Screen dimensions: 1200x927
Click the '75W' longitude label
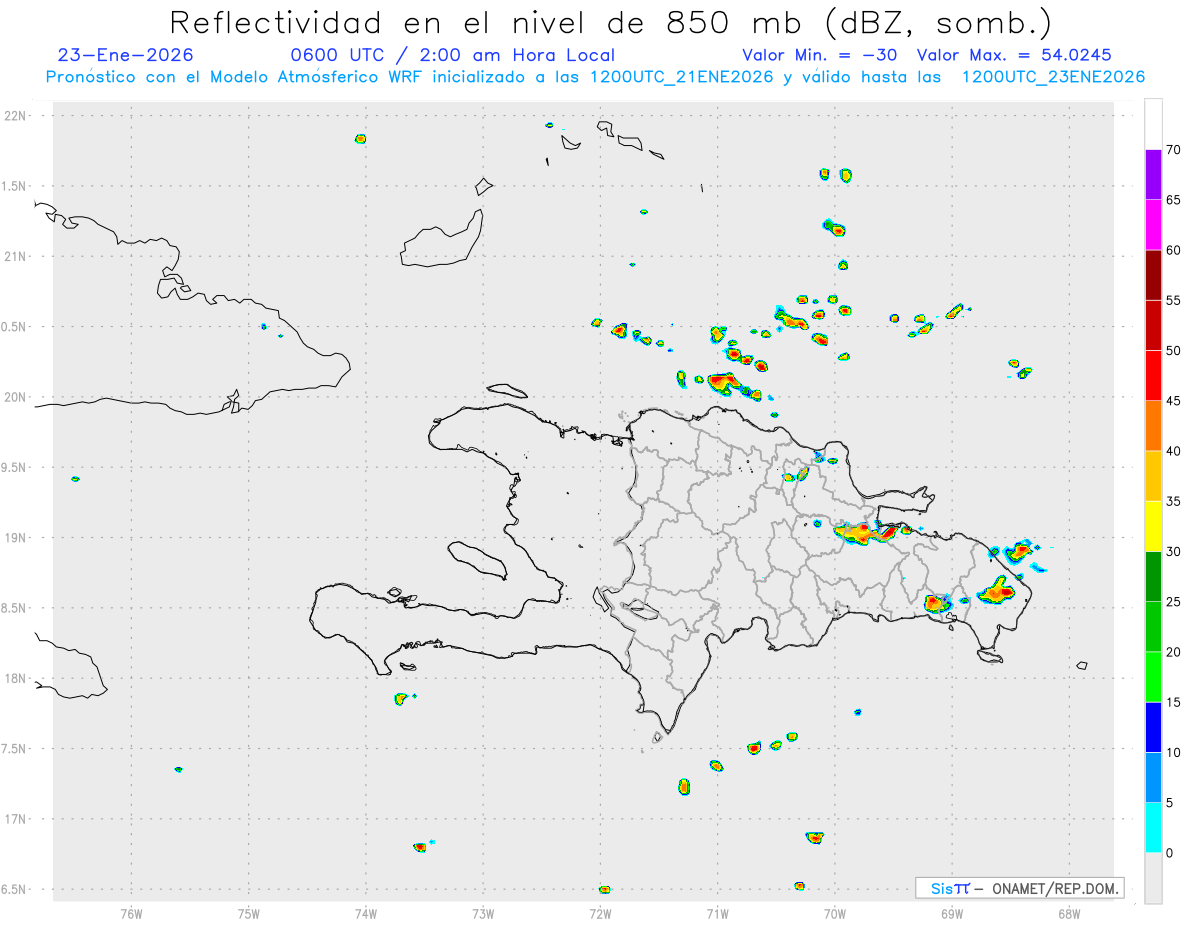click(x=248, y=913)
